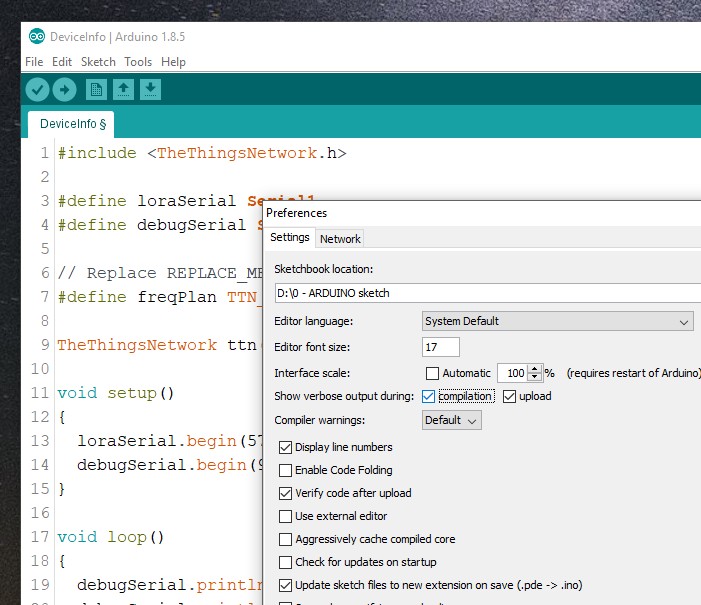This screenshot has height=605, width=701.
Task: Click the Sketchbook location field
Action: pos(488,293)
